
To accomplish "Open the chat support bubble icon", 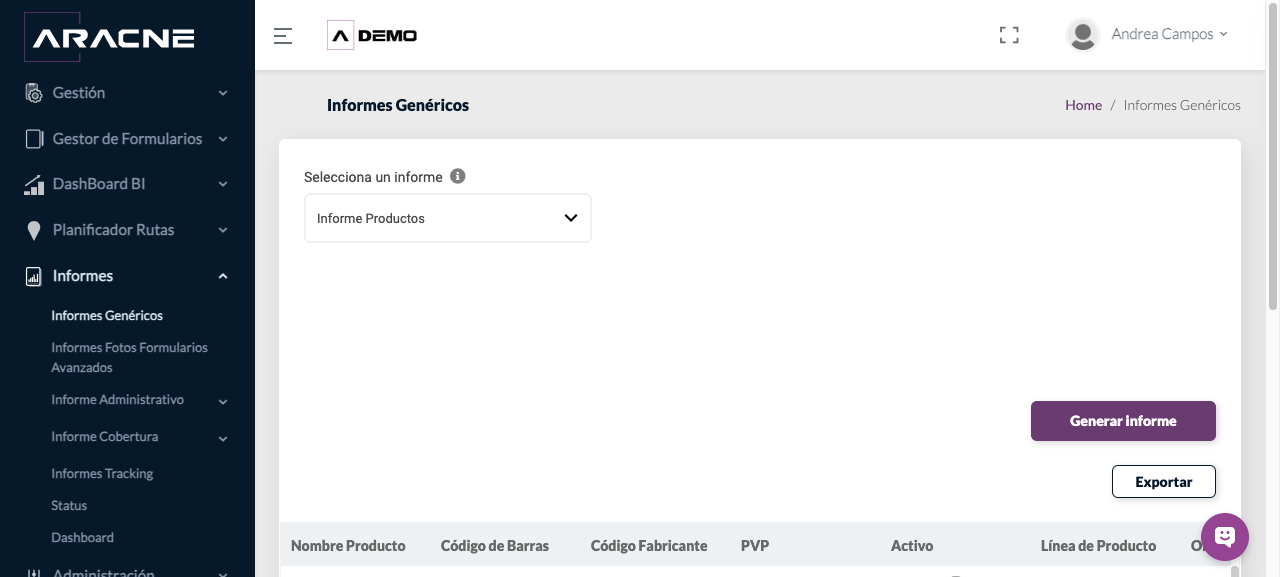I will (x=1225, y=537).
